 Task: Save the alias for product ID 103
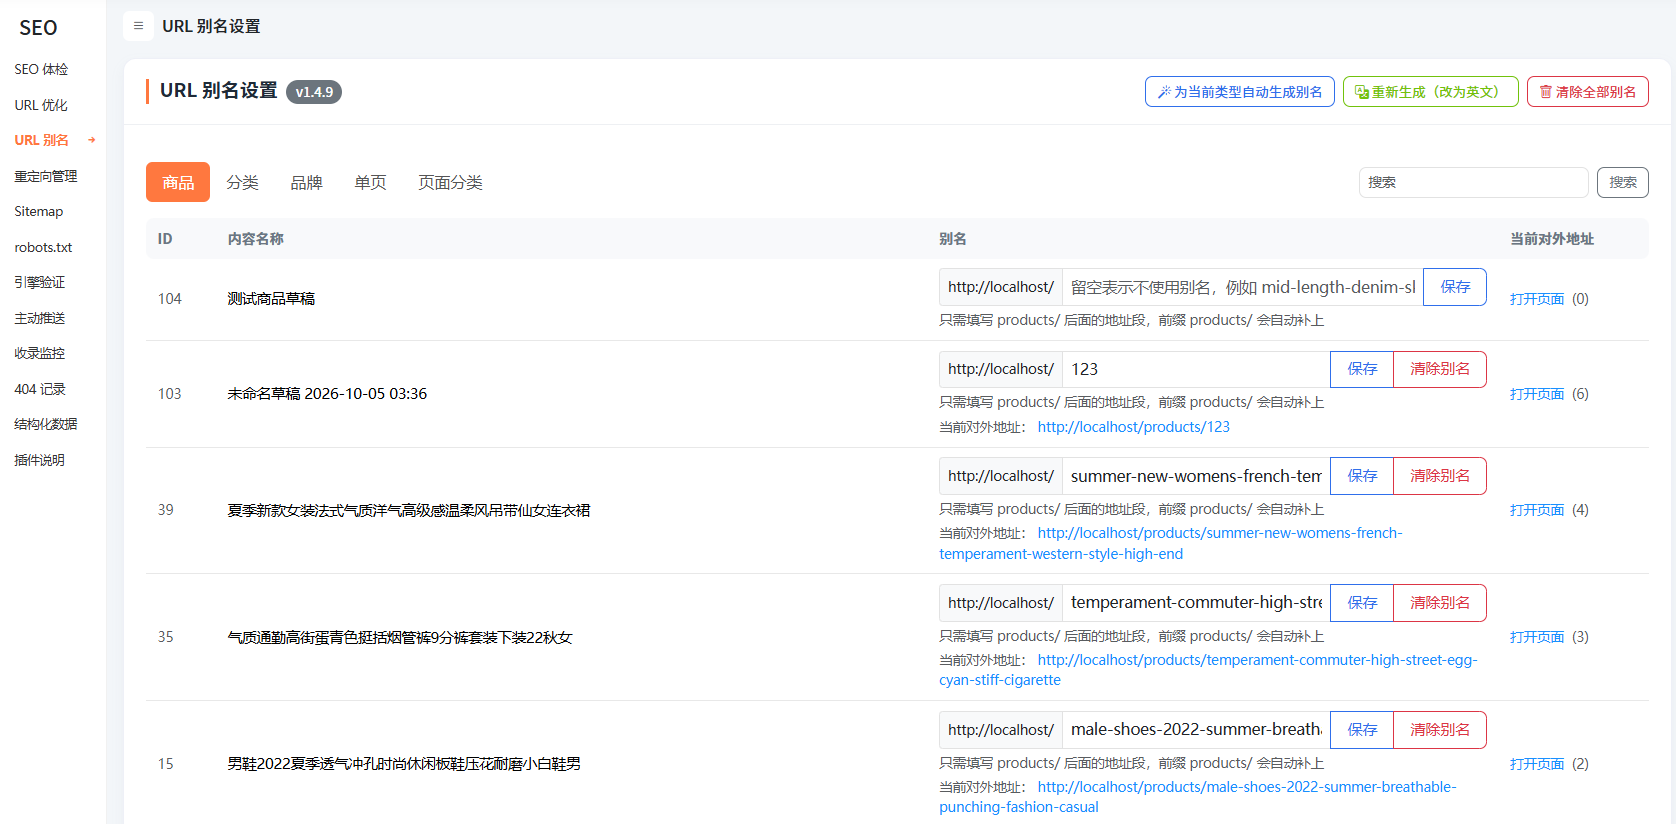tap(1362, 369)
